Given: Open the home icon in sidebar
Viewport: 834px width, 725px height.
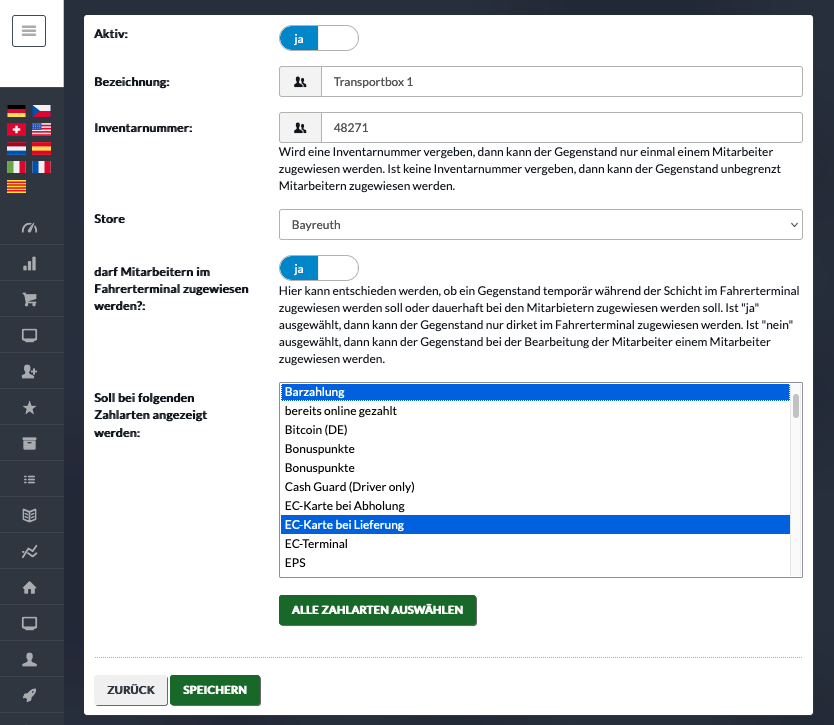Looking at the screenshot, I should [30, 587].
